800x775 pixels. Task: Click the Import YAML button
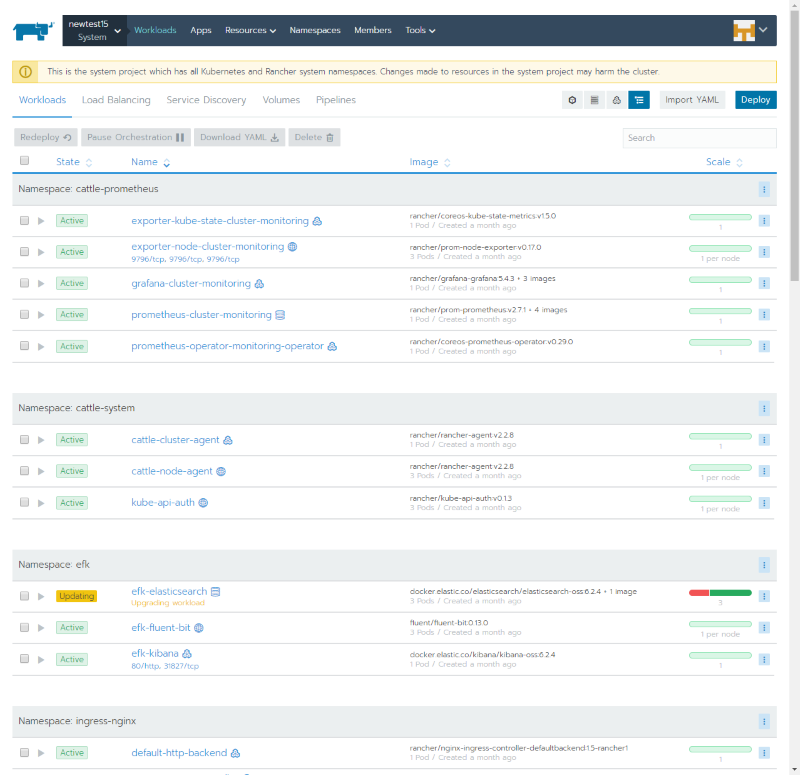pos(692,100)
